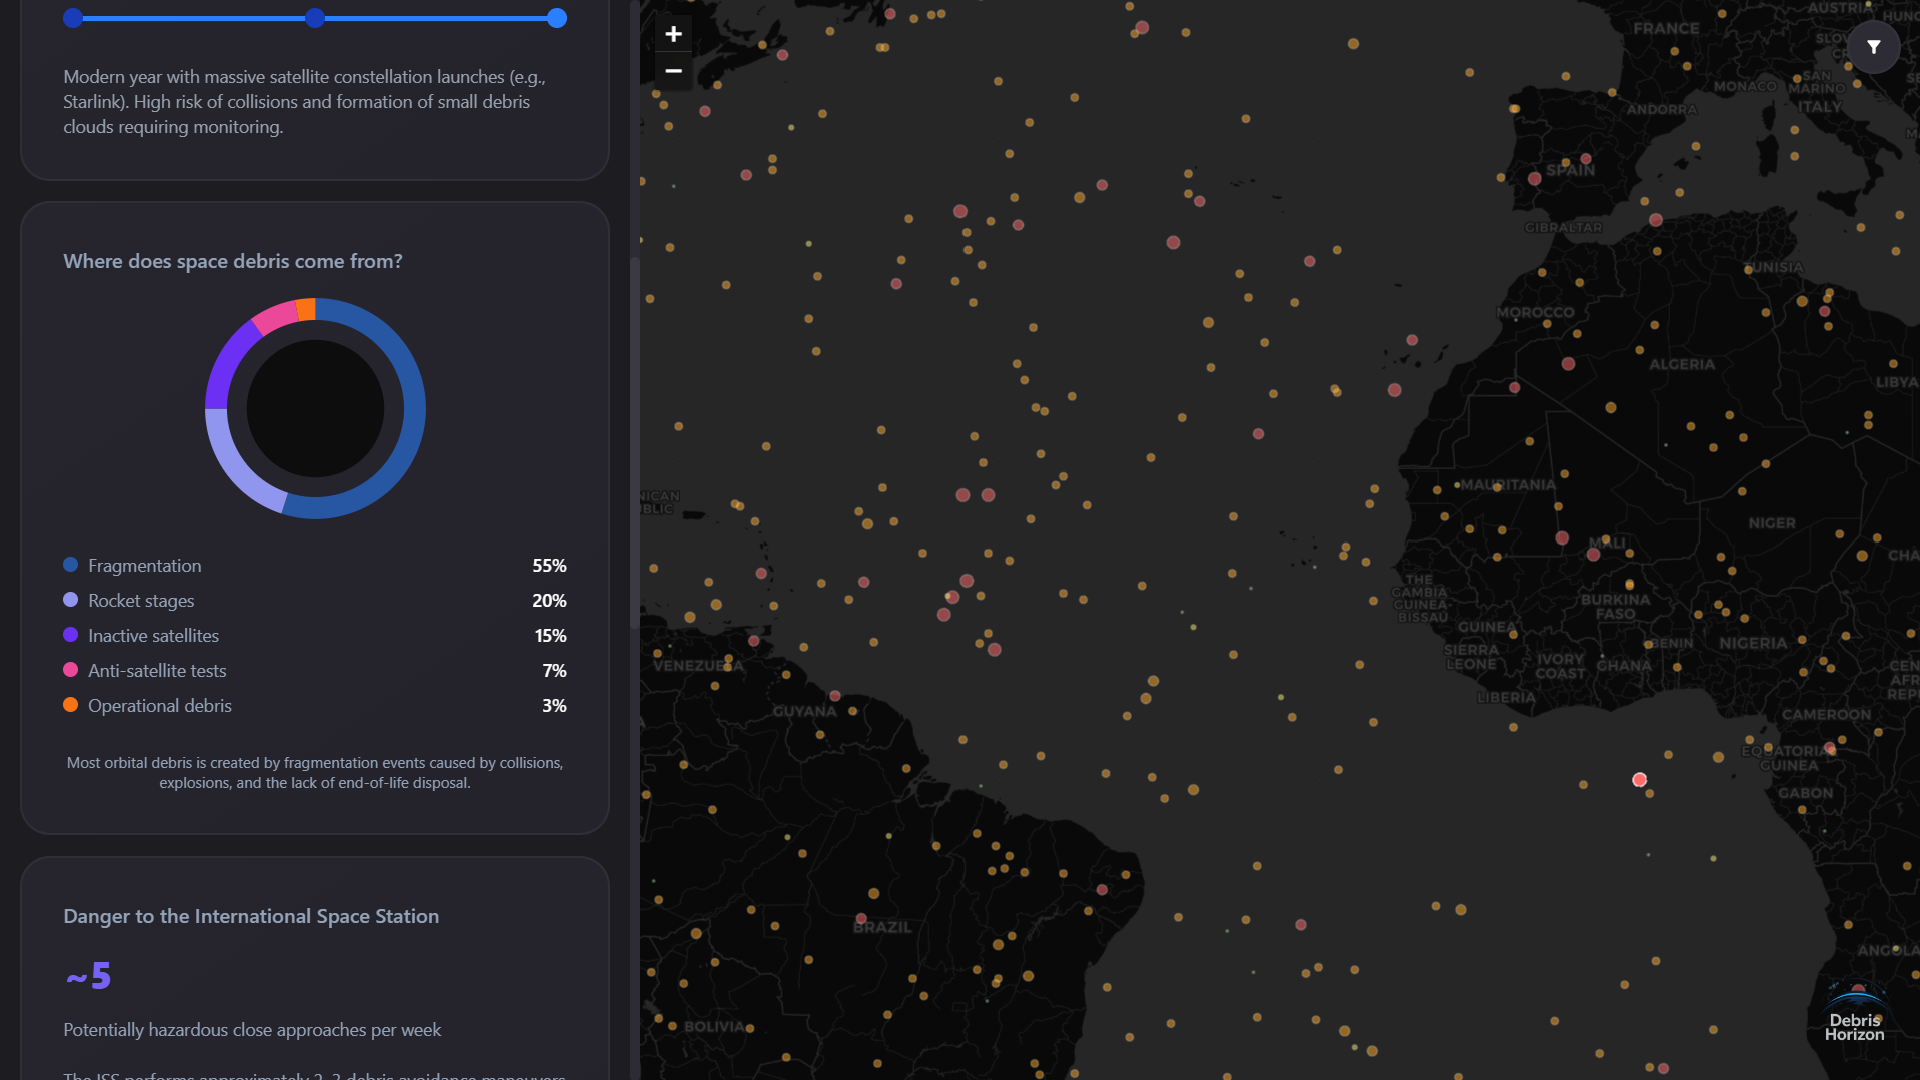Open the map filter button
The height and width of the screenshot is (1080, 1920).
(1873, 47)
